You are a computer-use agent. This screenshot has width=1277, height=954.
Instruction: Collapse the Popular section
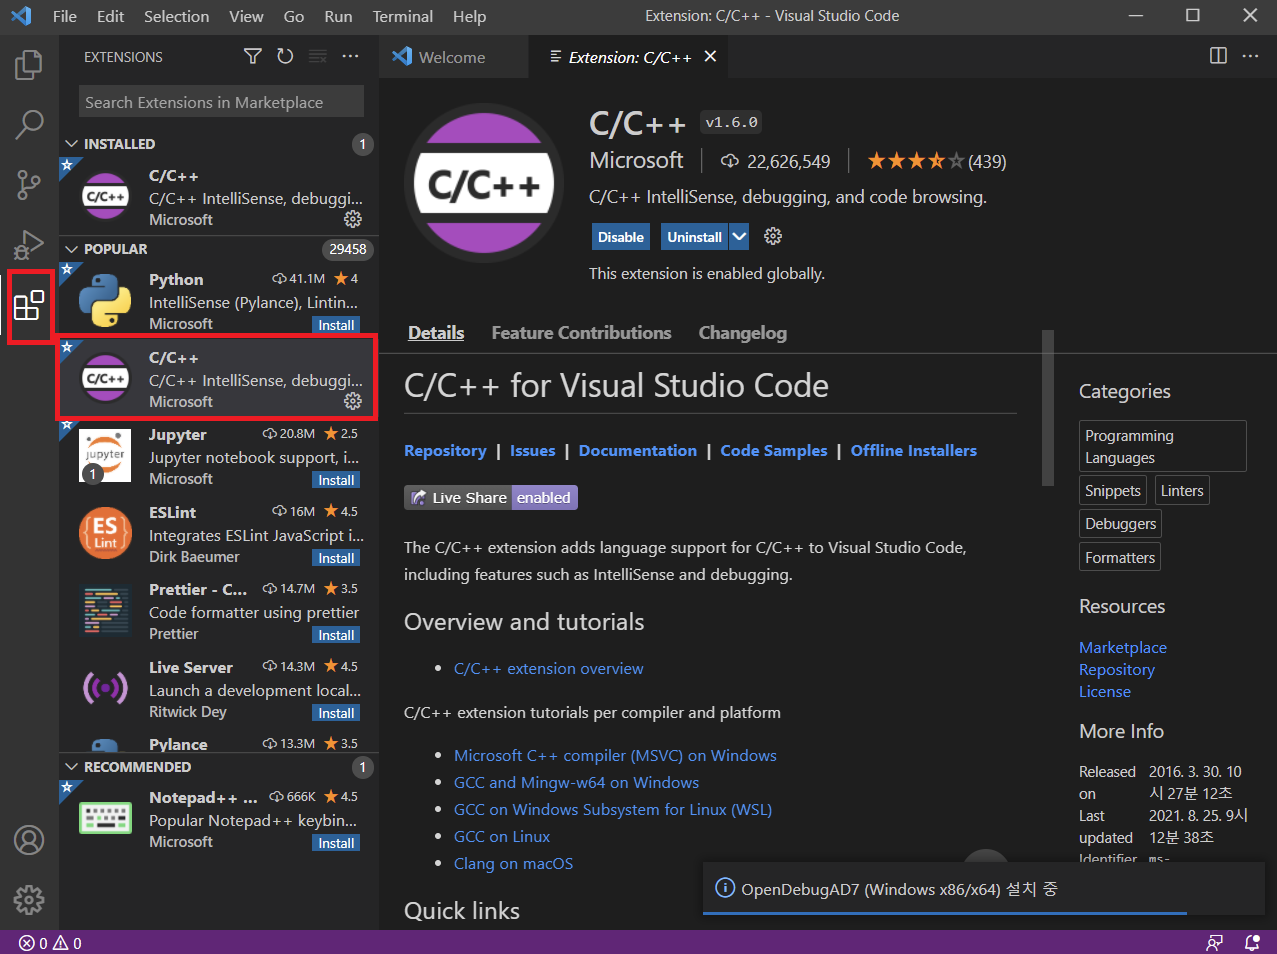218,249
